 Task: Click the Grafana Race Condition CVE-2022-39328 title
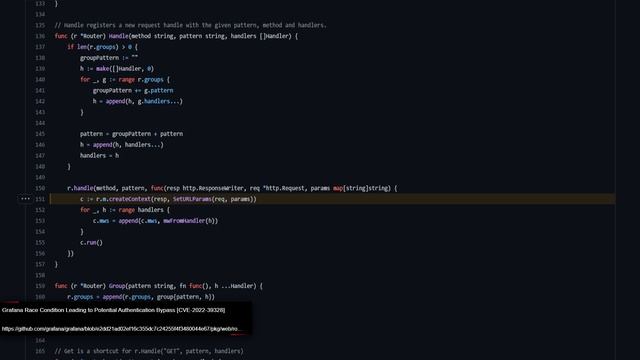click(x=113, y=310)
